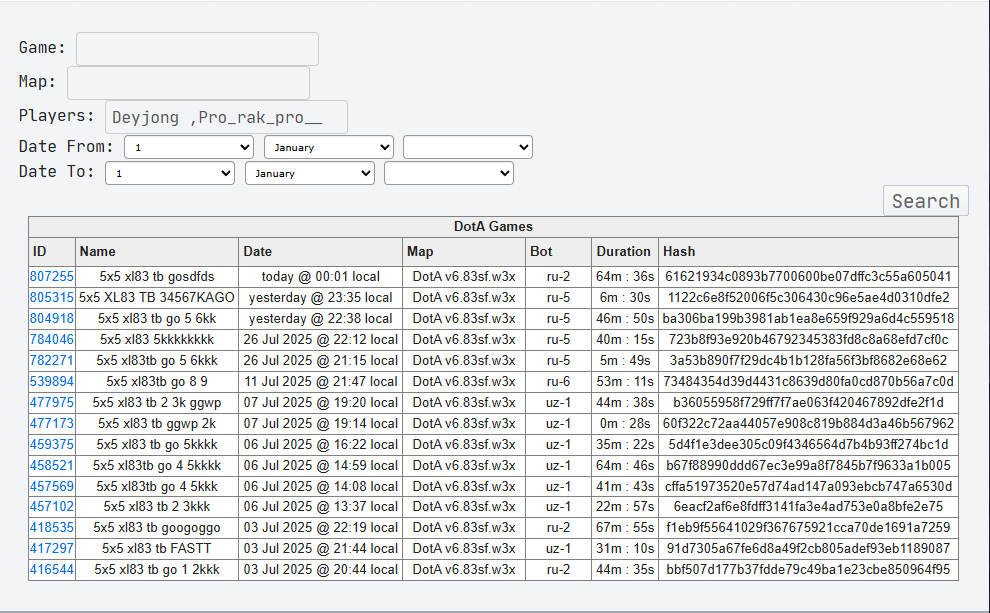990x613 pixels.
Task: Open game ID 459375 link
Action: click(x=52, y=444)
